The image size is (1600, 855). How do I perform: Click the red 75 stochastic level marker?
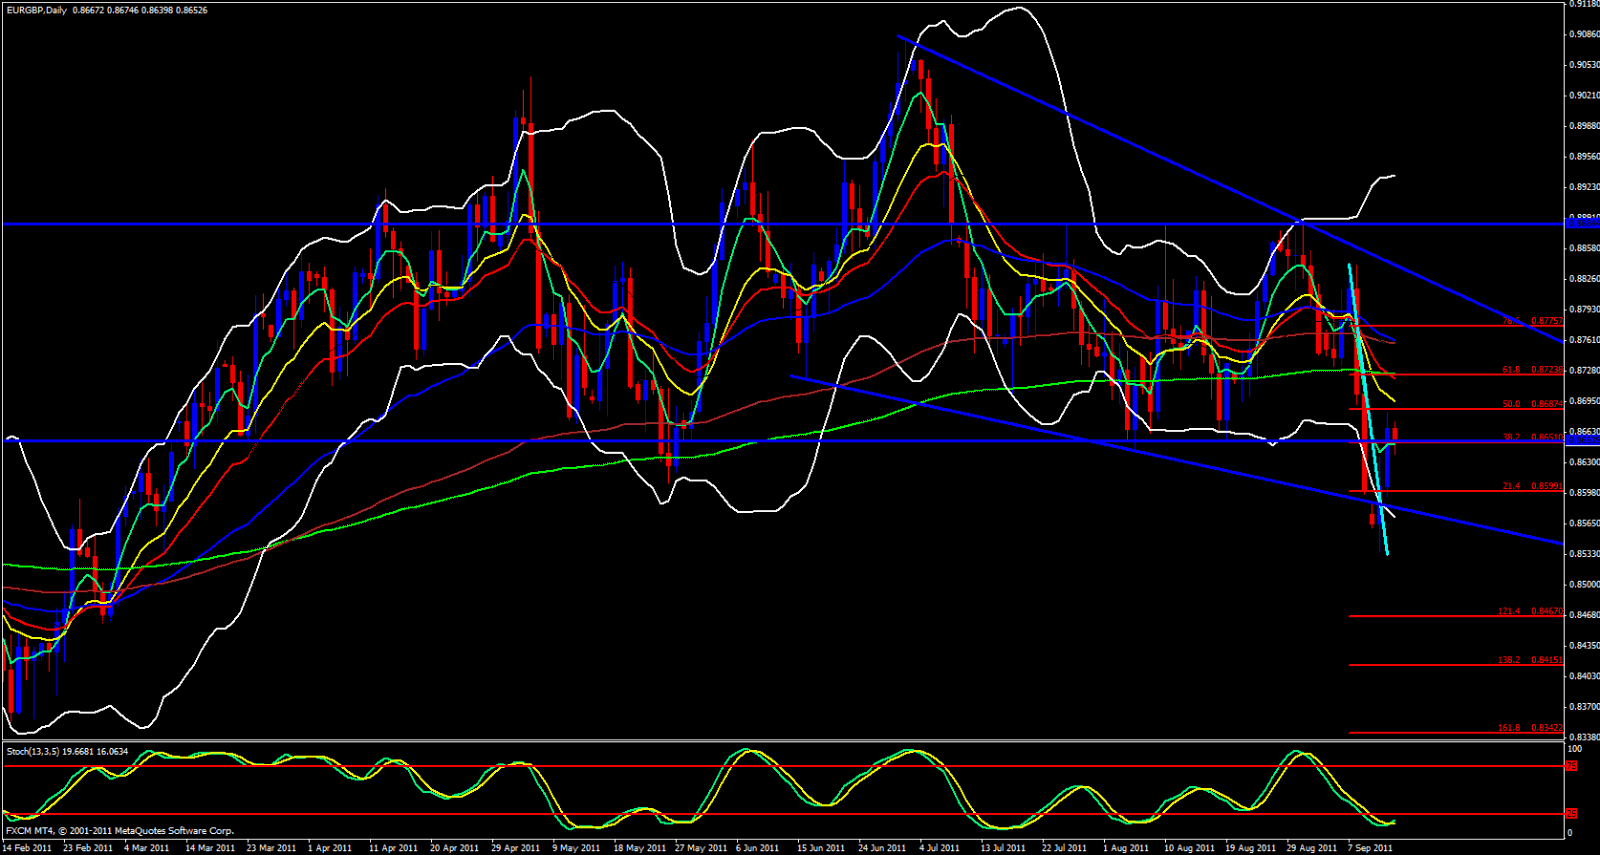point(1571,766)
